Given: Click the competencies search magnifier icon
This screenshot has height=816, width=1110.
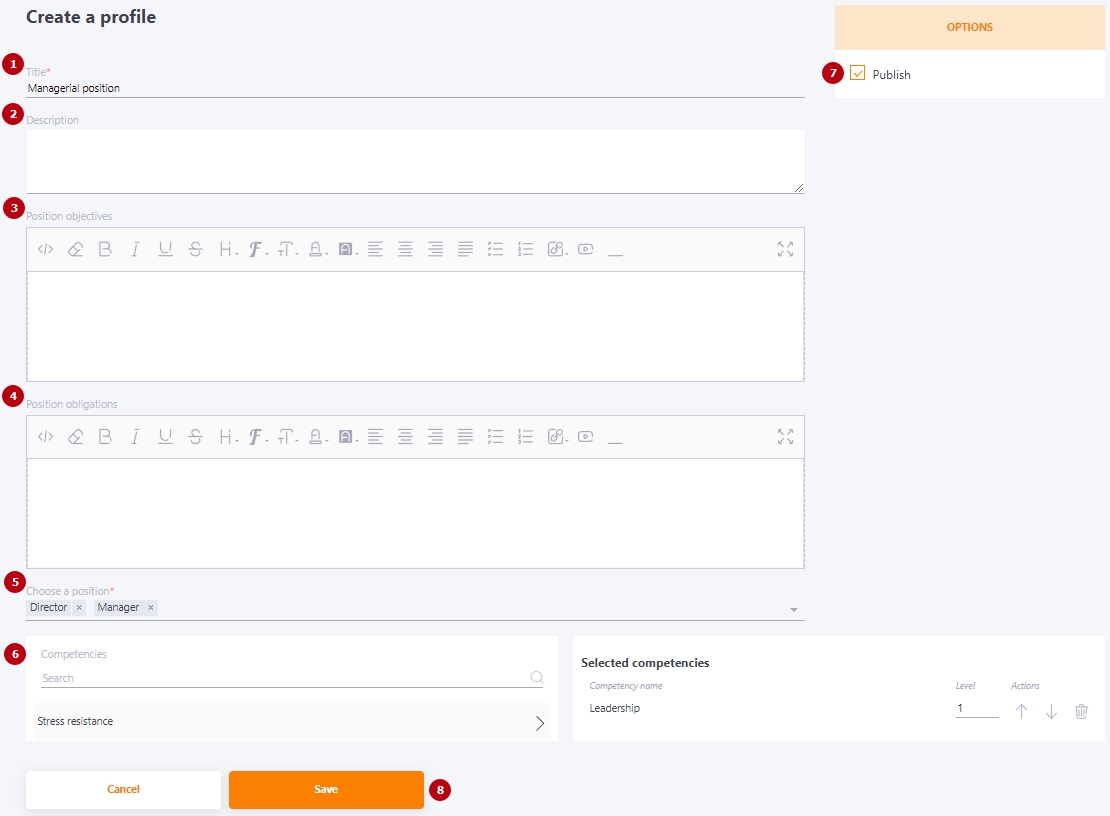Looking at the screenshot, I should pos(537,677).
